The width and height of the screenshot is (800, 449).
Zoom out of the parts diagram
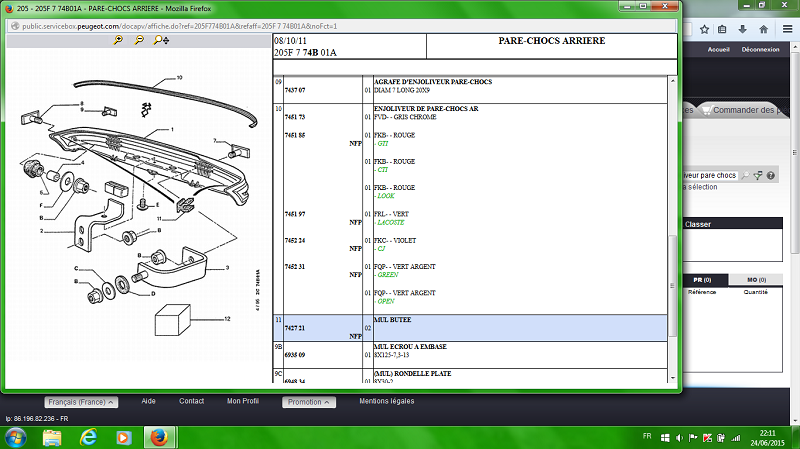(139, 40)
